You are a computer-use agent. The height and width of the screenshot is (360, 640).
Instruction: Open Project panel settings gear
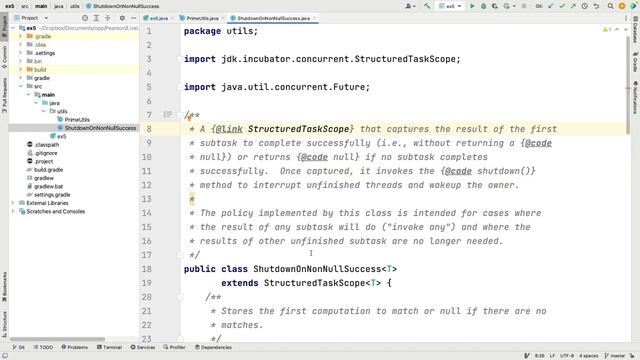click(122, 18)
